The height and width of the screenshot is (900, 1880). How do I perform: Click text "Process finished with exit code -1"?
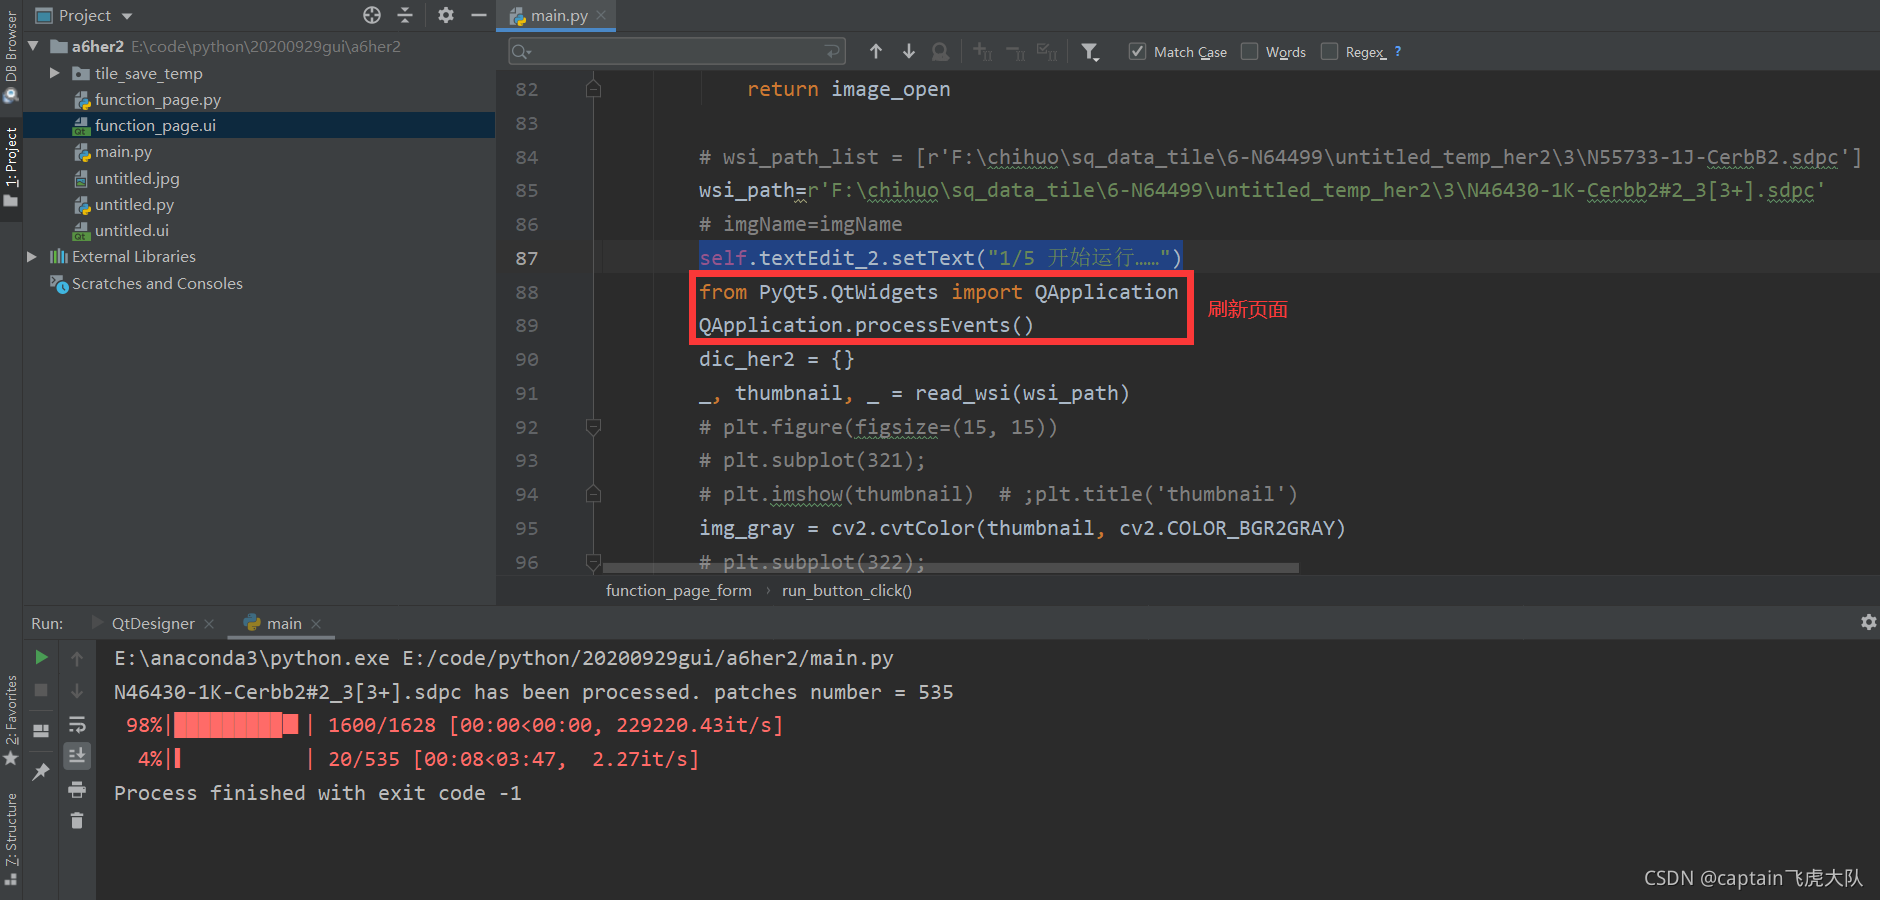[x=317, y=793]
